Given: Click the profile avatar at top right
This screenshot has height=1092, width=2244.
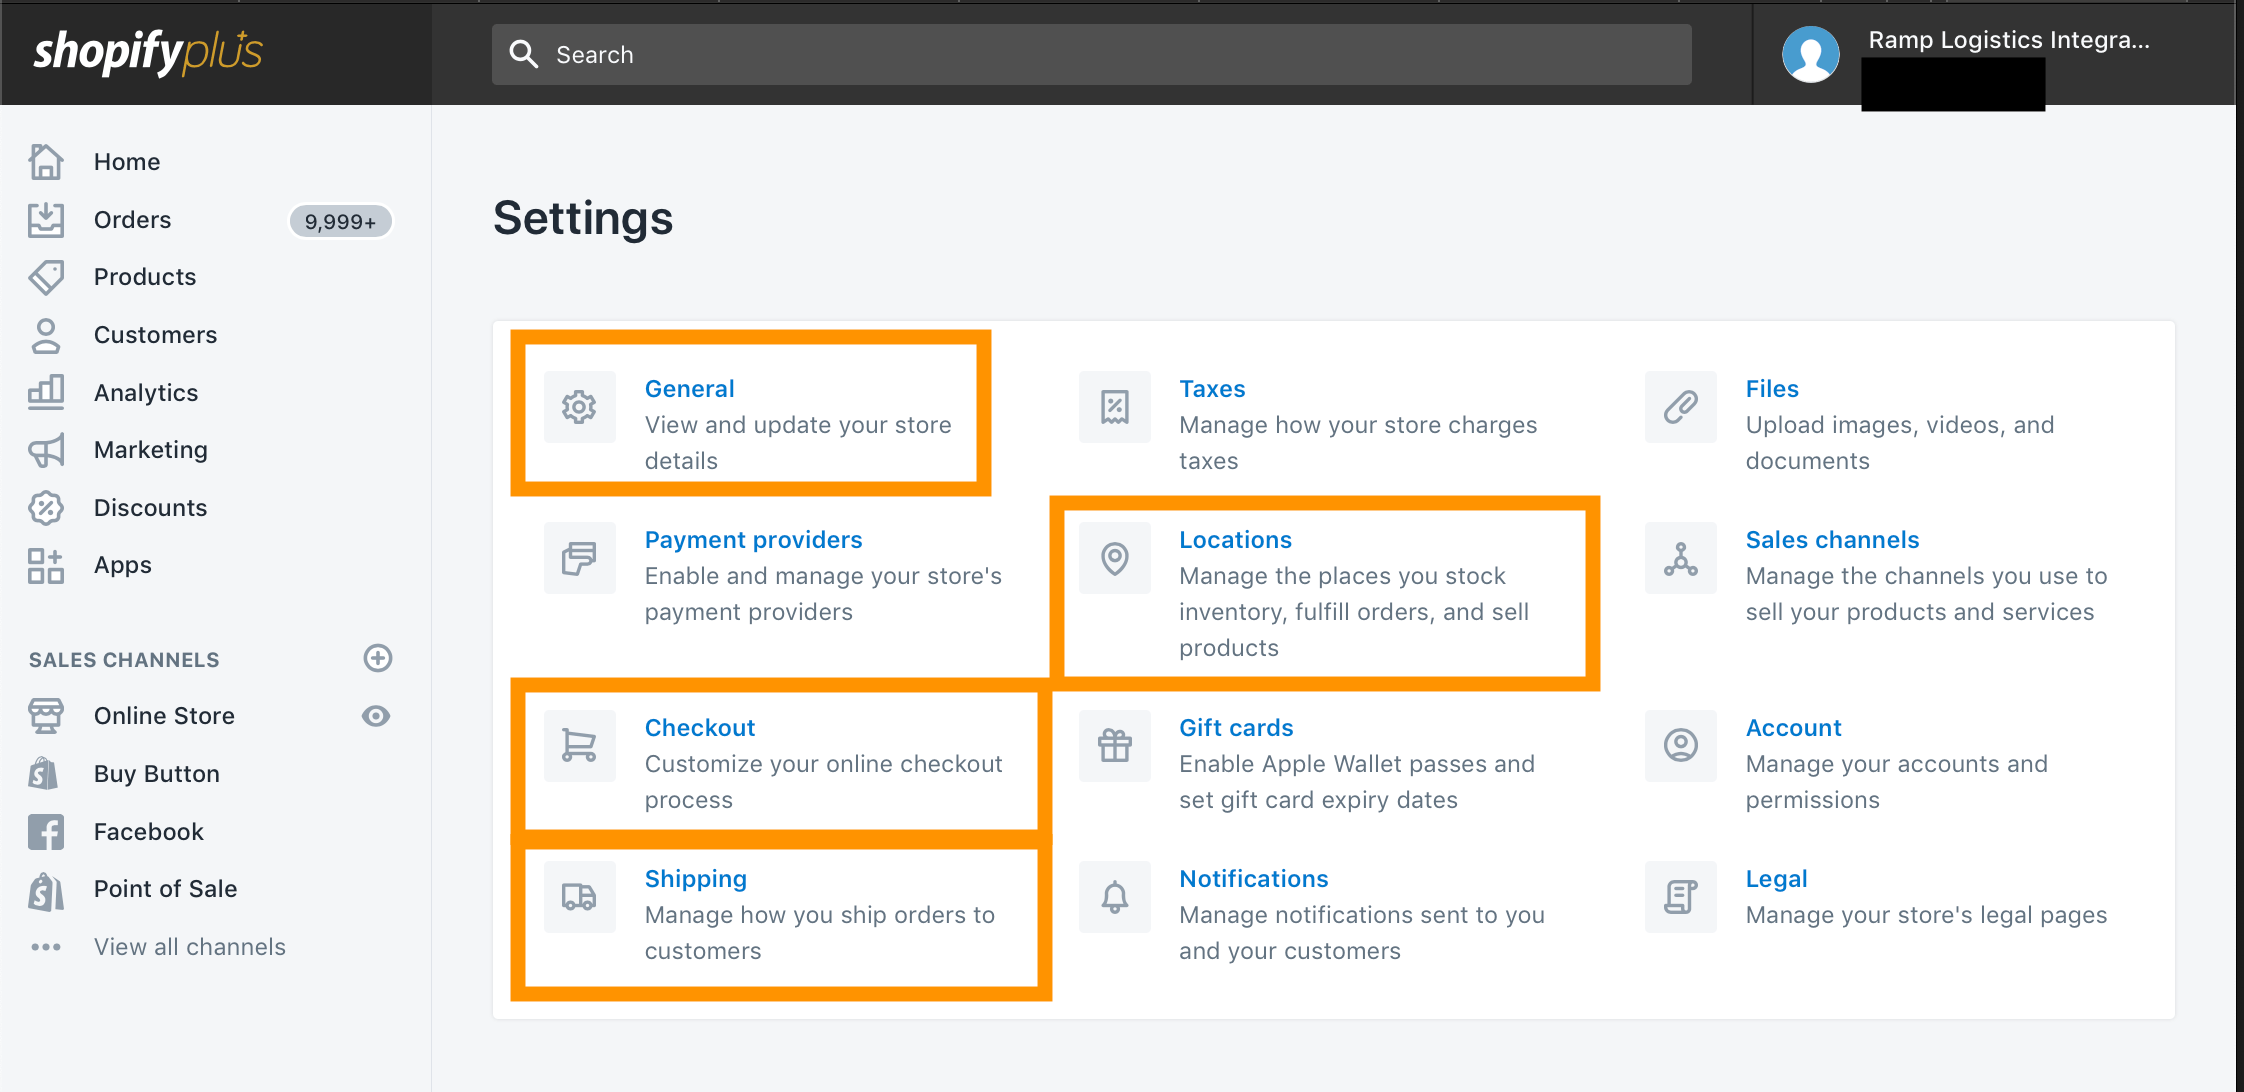Looking at the screenshot, I should pos(1810,54).
